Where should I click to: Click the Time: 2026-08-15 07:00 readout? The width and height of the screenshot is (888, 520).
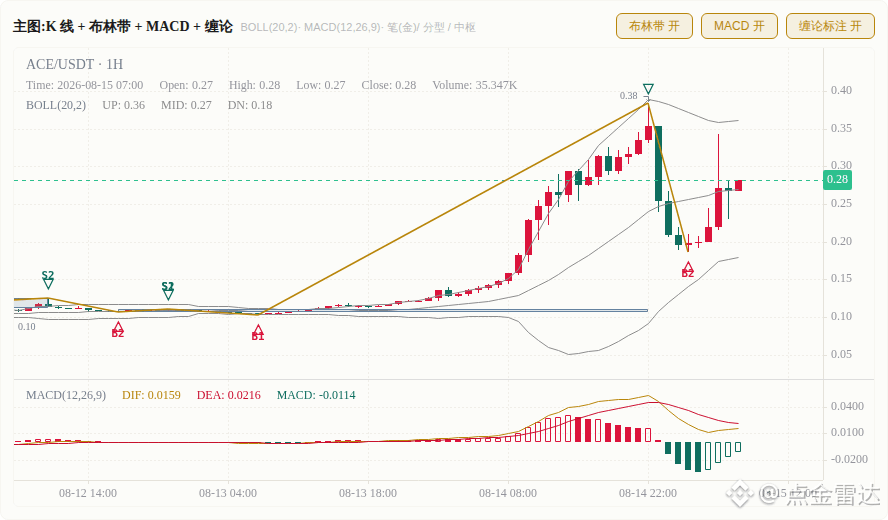tap(84, 85)
